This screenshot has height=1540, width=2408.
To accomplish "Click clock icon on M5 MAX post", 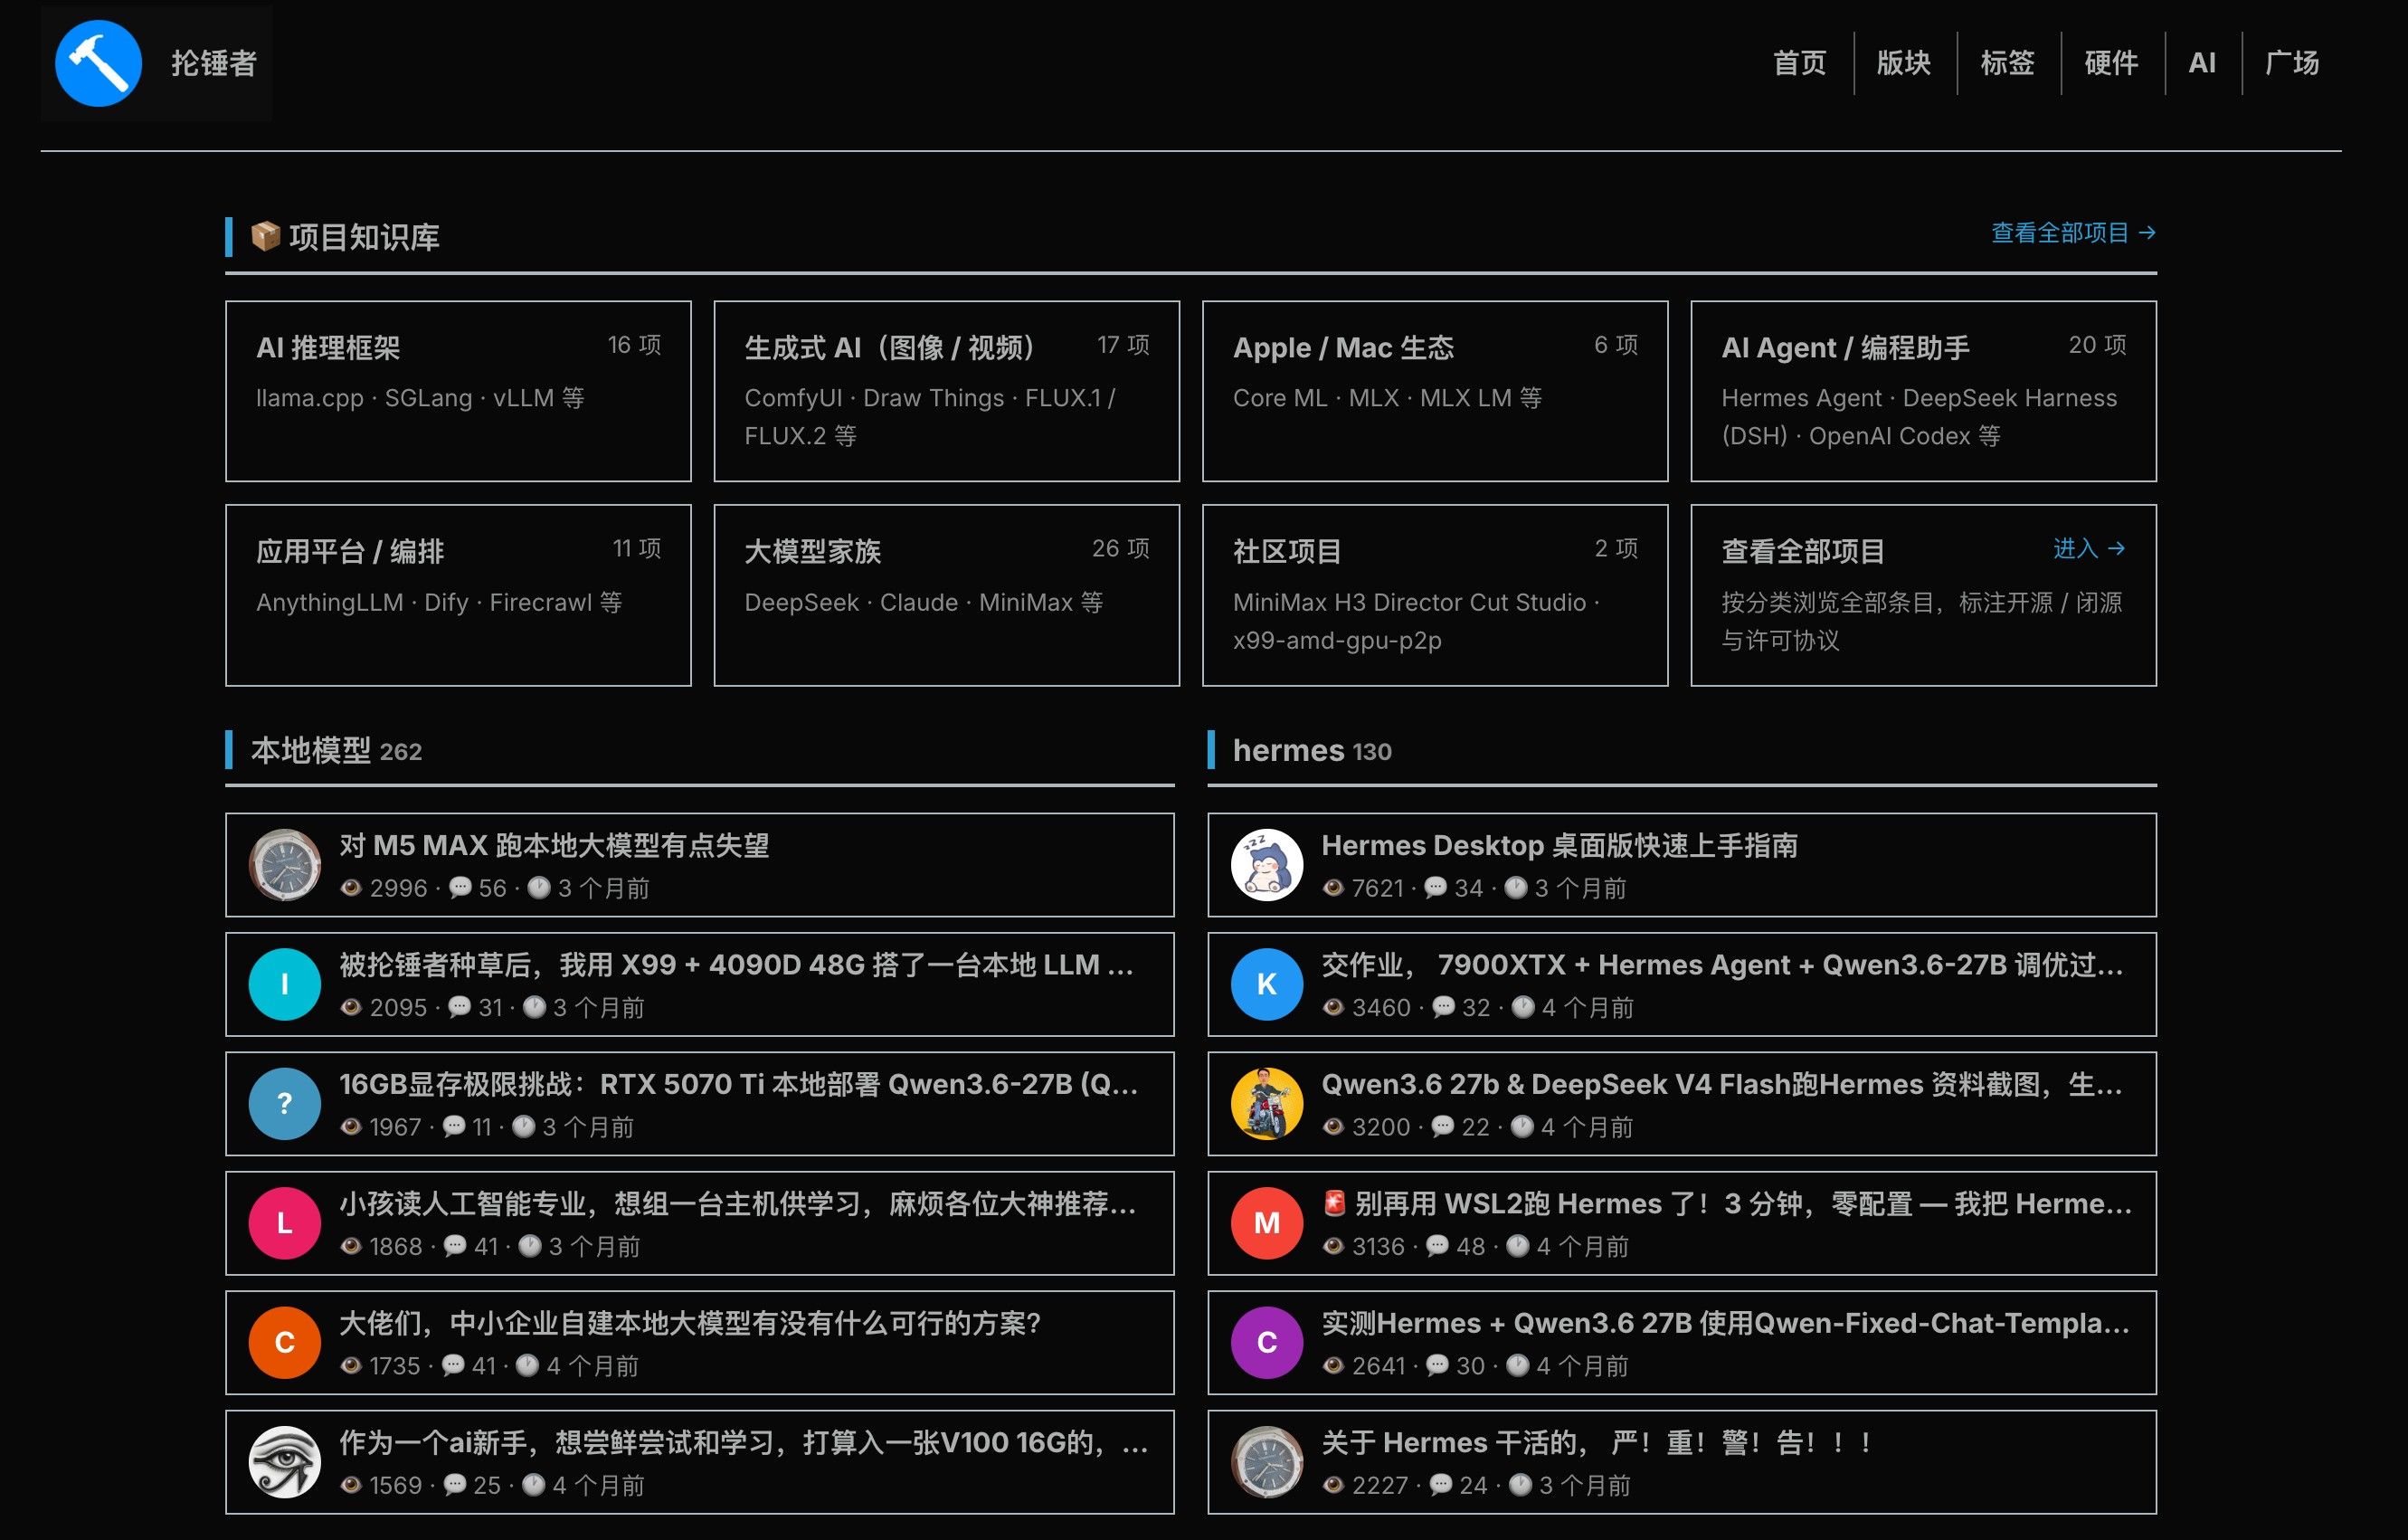I will point(539,888).
